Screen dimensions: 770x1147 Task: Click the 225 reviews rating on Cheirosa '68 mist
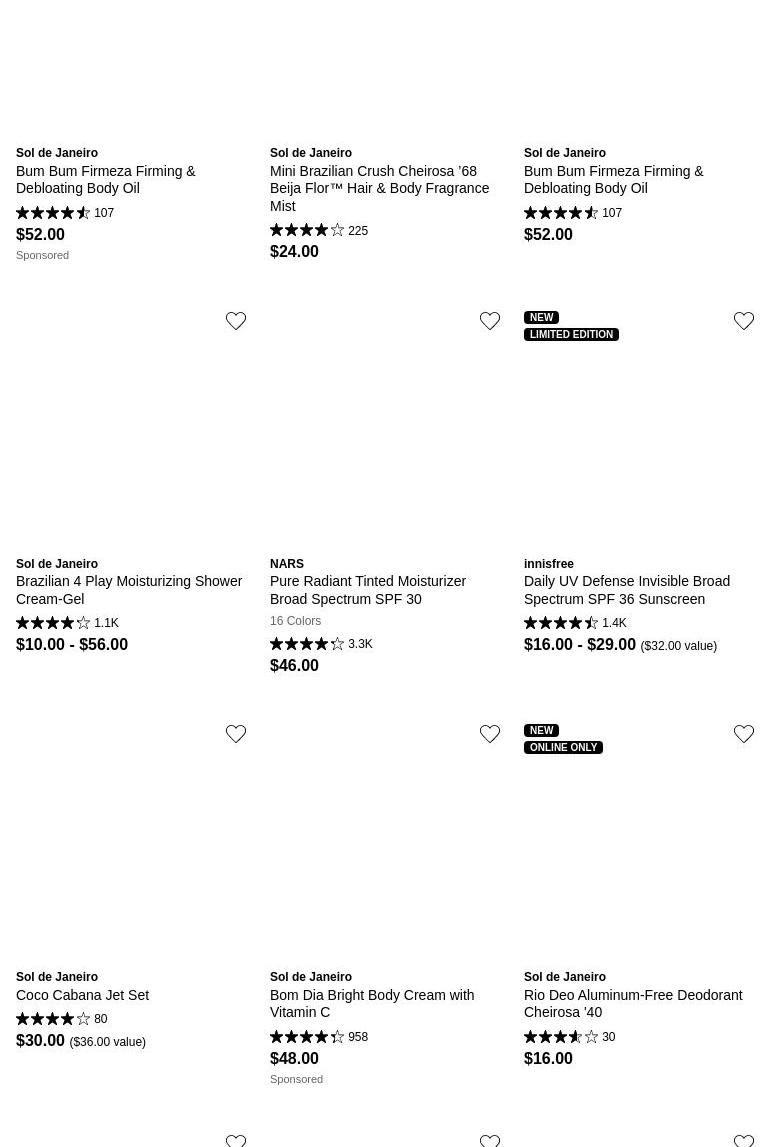tap(319, 231)
